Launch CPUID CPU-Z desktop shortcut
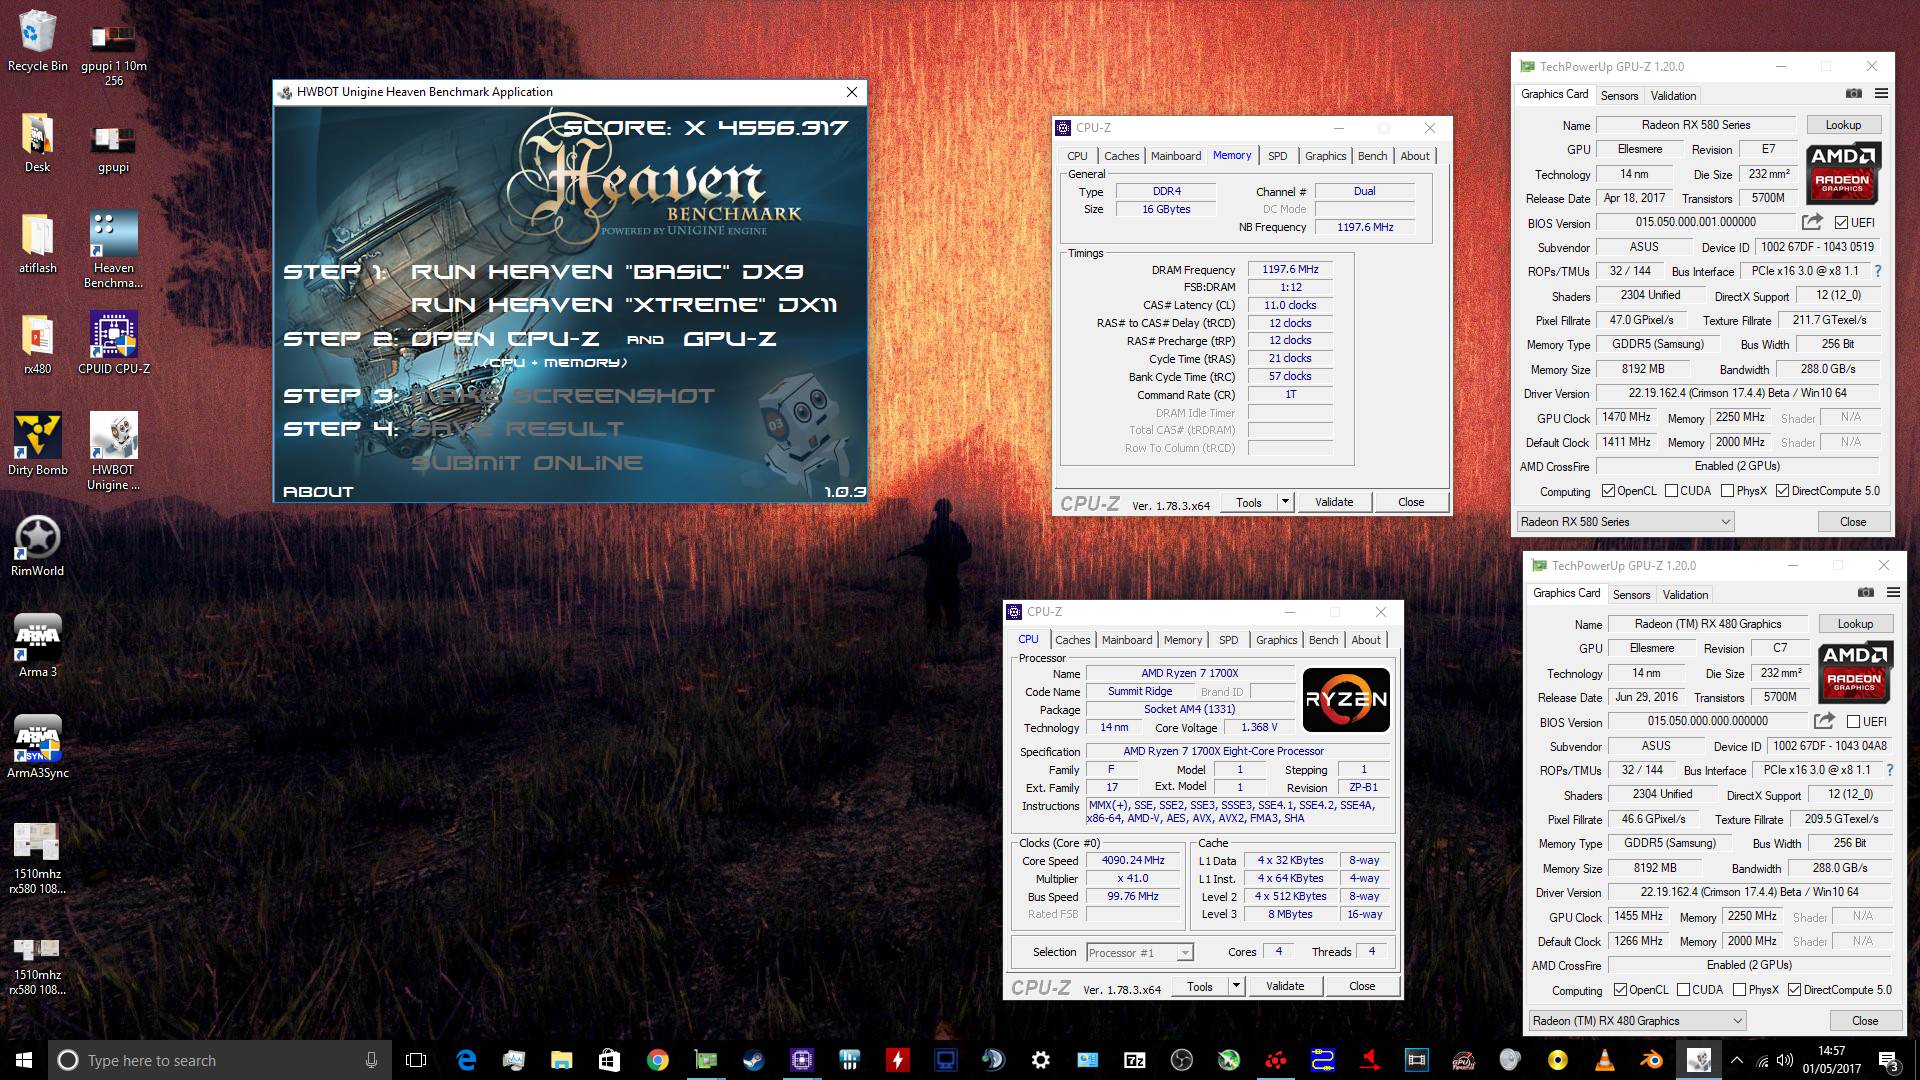This screenshot has height=1080, width=1920. click(113, 345)
